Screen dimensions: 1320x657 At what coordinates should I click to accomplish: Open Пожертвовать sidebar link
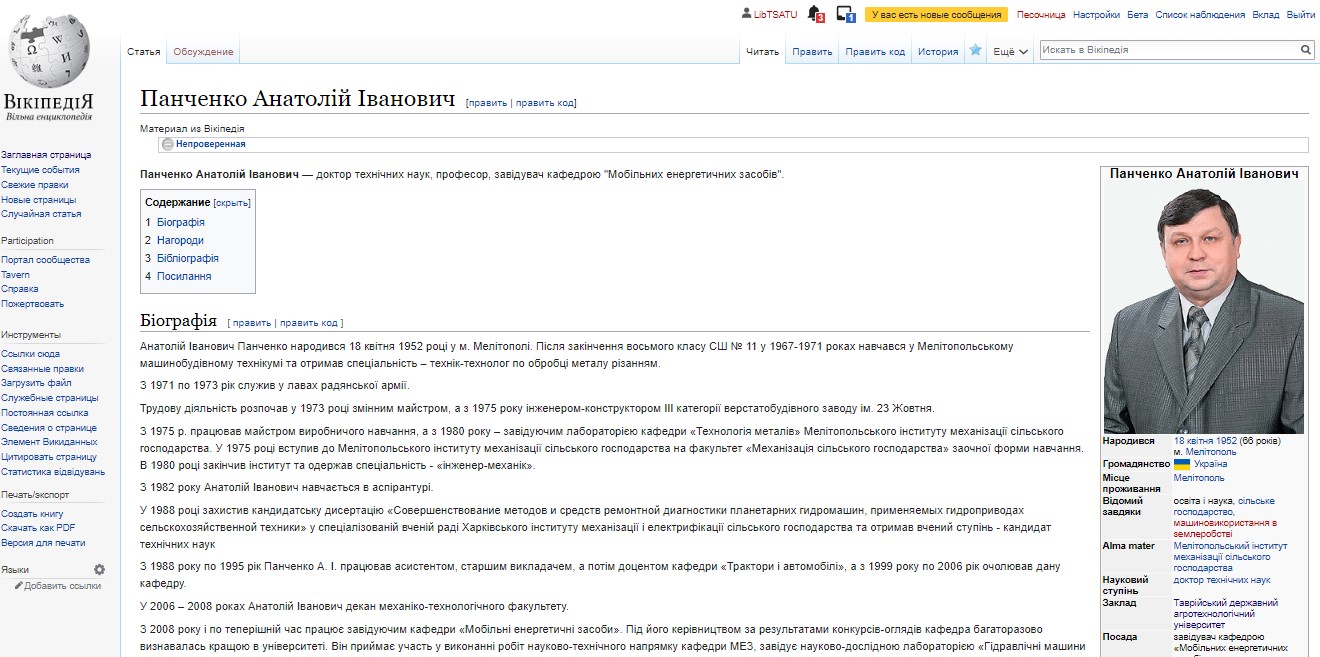coord(32,304)
